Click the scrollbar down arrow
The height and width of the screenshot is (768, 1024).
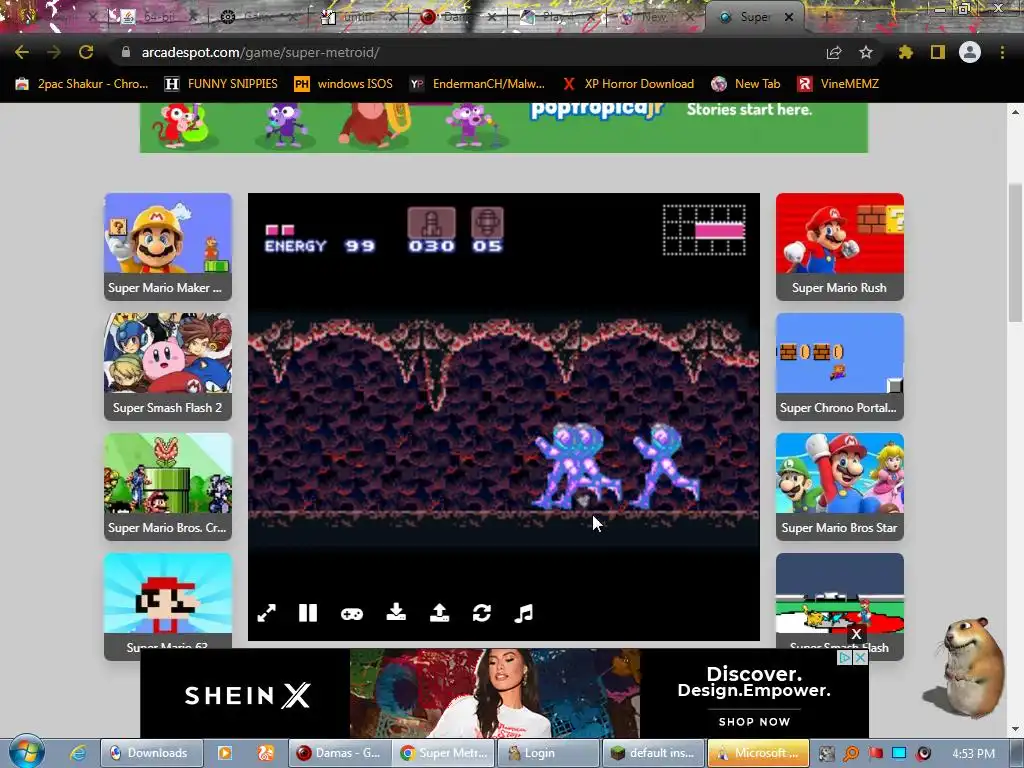click(x=1016, y=729)
